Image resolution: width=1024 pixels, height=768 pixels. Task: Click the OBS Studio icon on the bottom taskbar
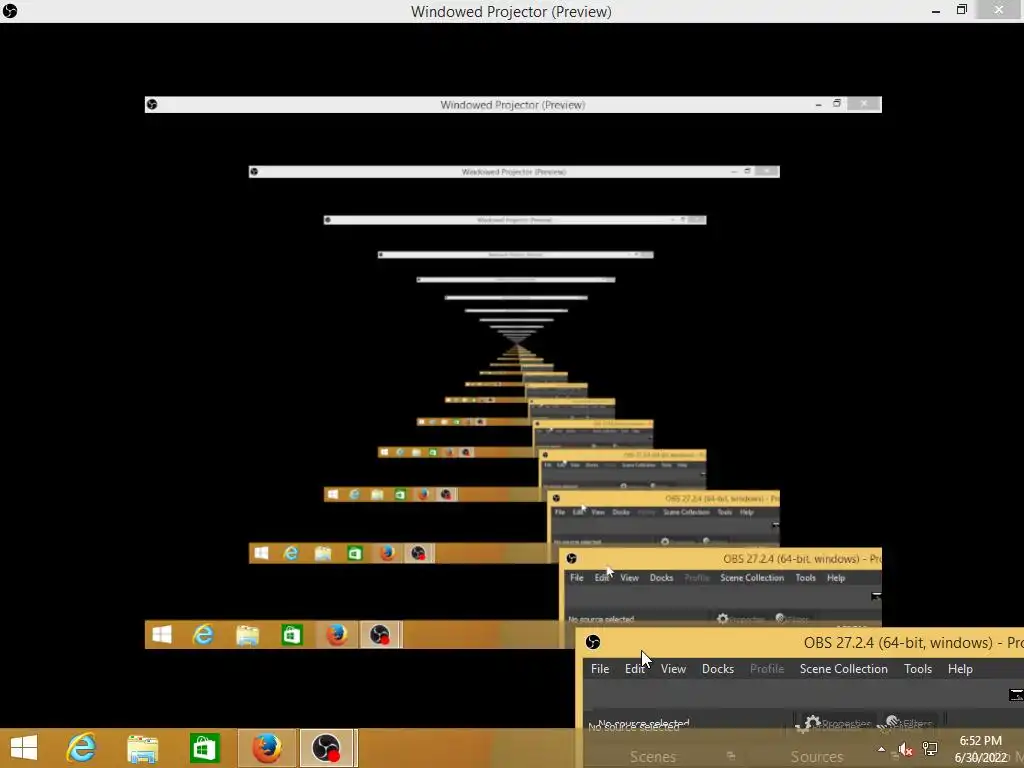pyautogui.click(x=327, y=748)
